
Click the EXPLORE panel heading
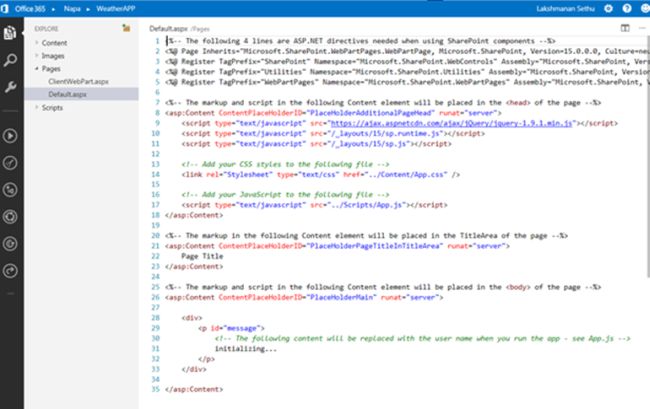point(46,29)
